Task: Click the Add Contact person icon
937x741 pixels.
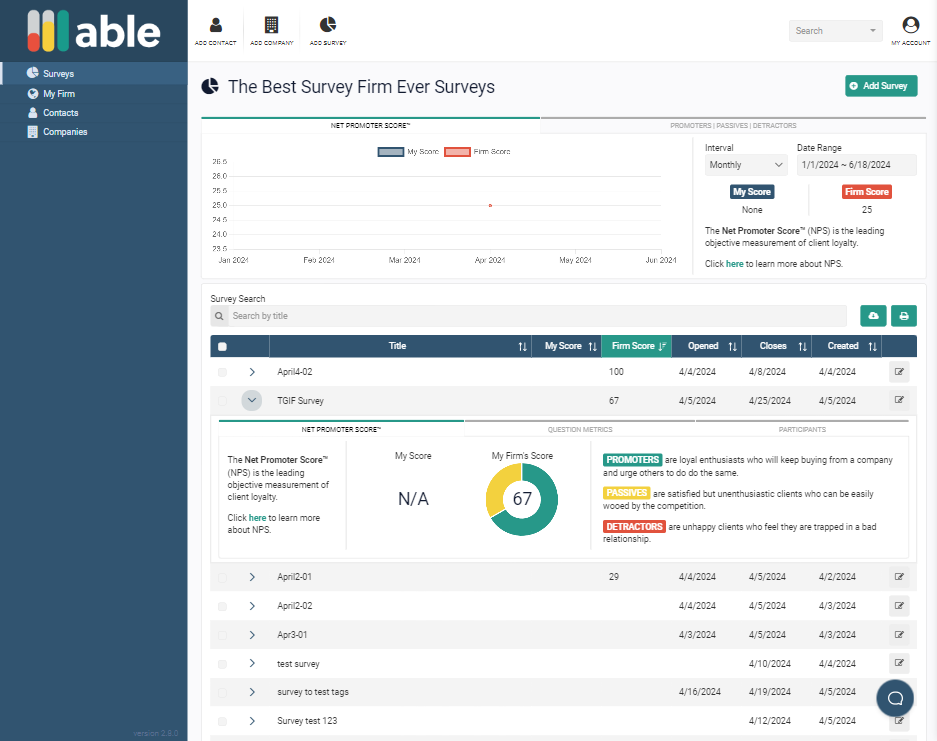Action: (x=216, y=26)
